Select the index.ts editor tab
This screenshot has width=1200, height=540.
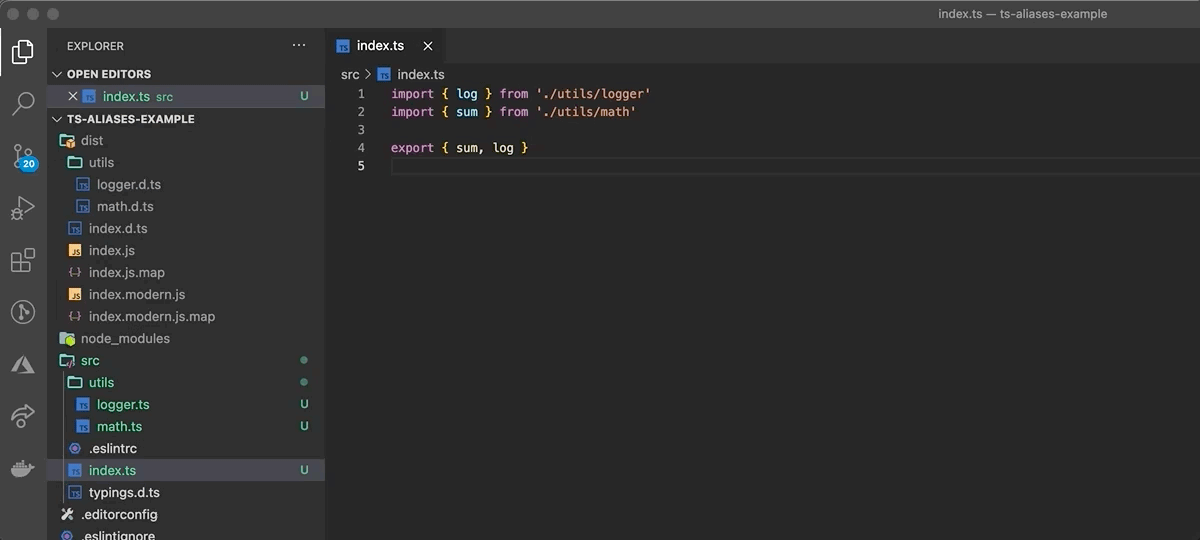[380, 46]
